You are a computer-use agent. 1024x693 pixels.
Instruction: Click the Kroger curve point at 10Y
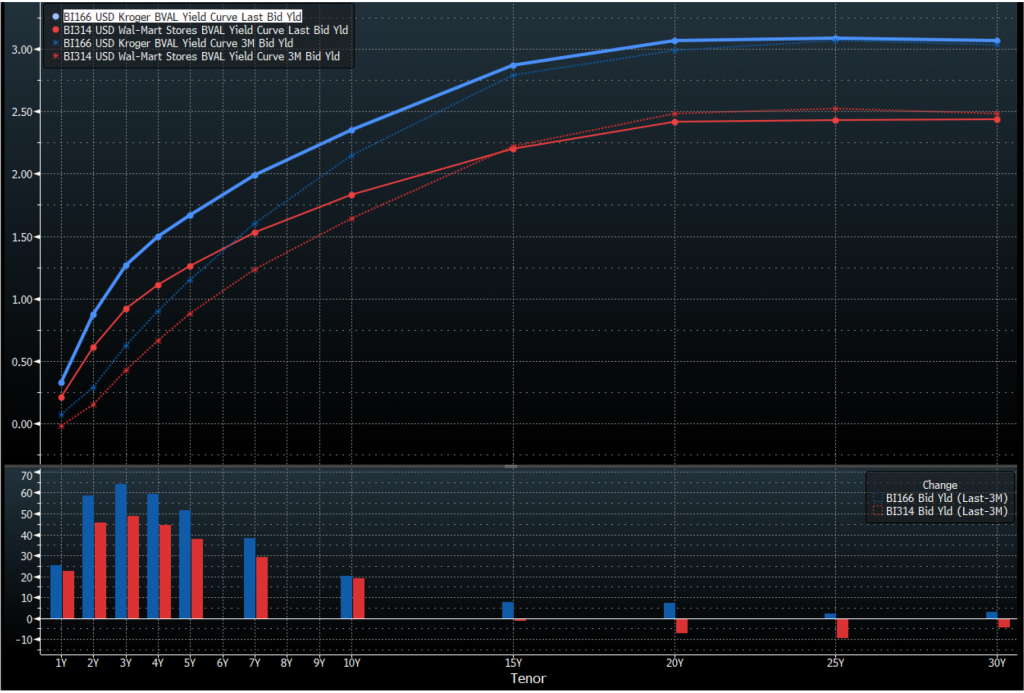pyautogui.click(x=351, y=130)
